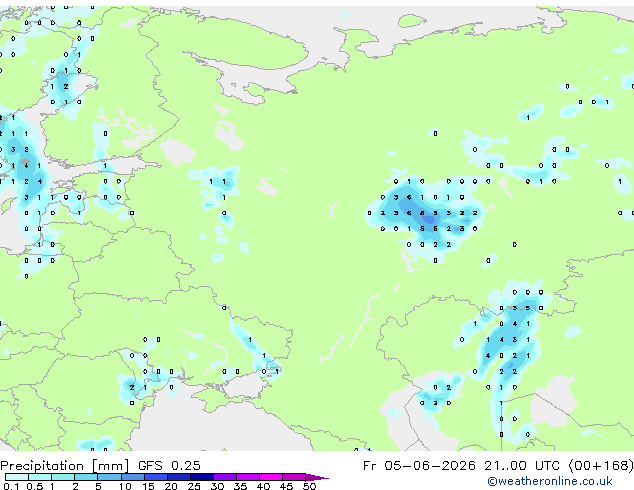Click the 1 to 2 mm legend swatch
Screen dimensions: 634x490
pyautogui.click(x=63, y=477)
